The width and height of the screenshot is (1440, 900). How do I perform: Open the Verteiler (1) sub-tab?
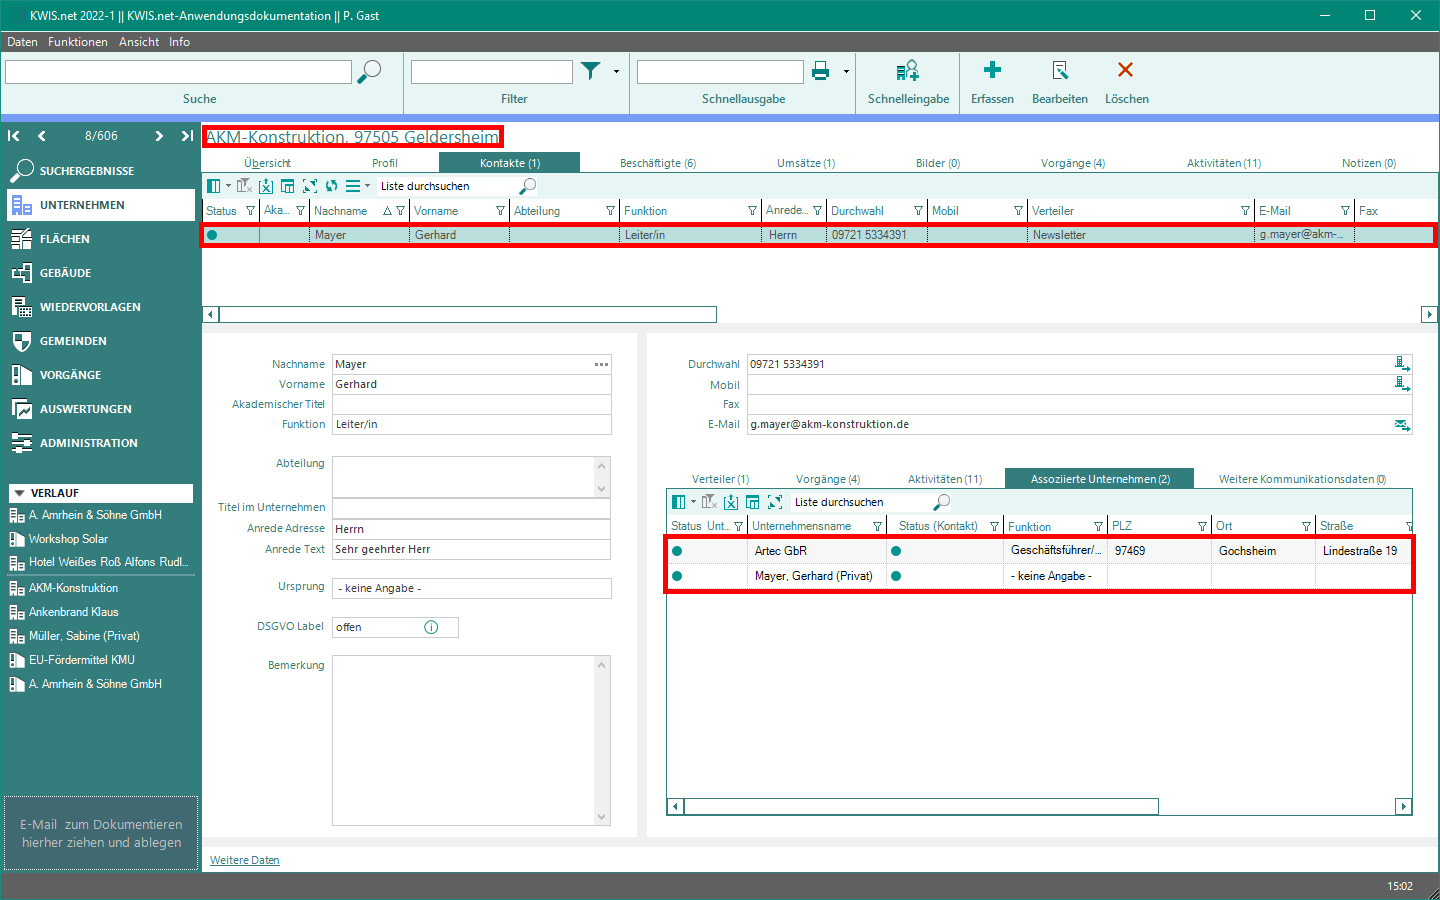point(720,479)
